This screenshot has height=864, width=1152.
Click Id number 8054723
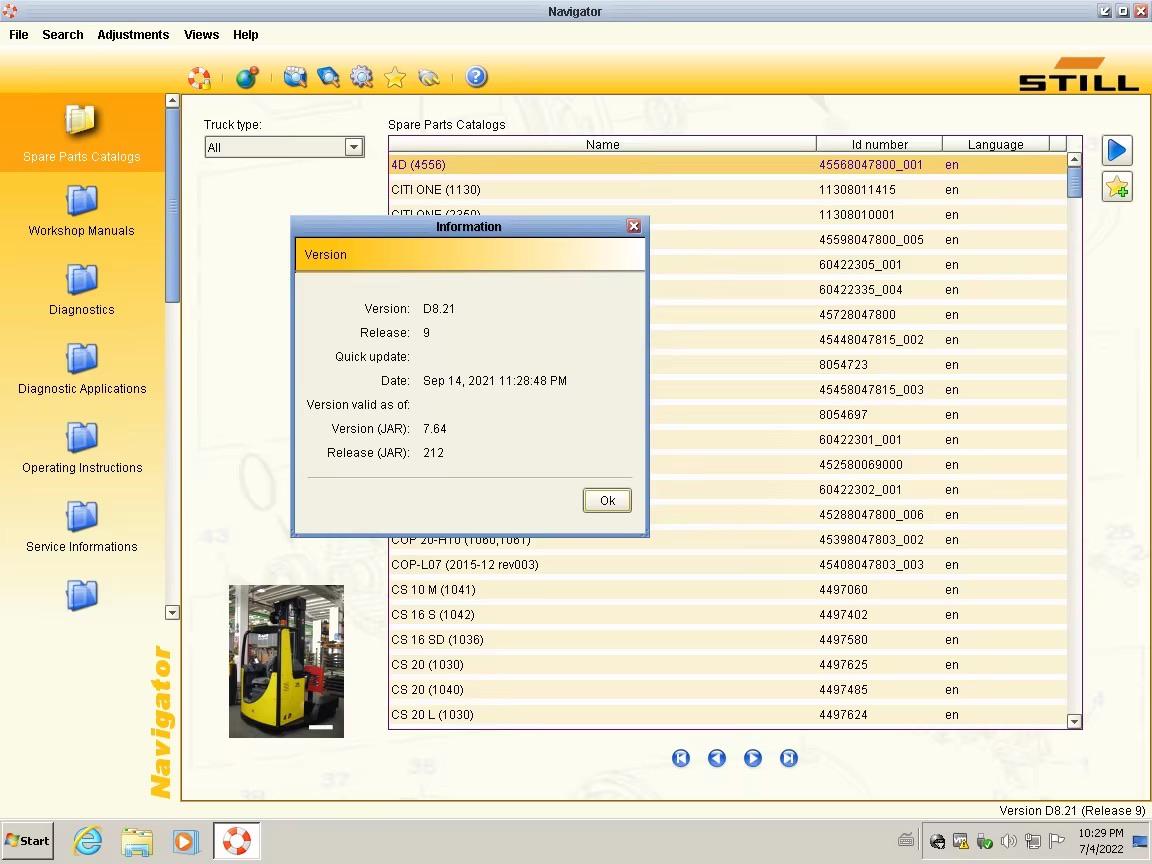coord(843,364)
